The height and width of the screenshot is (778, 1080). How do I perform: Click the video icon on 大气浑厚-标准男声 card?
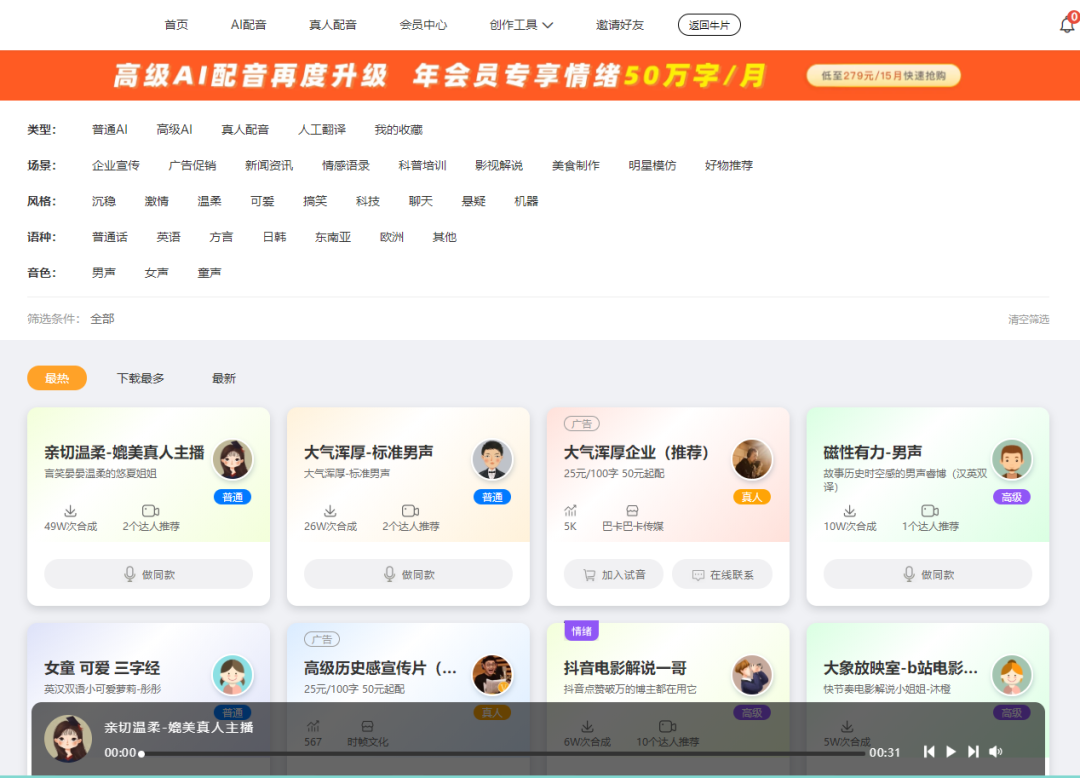click(x=410, y=511)
